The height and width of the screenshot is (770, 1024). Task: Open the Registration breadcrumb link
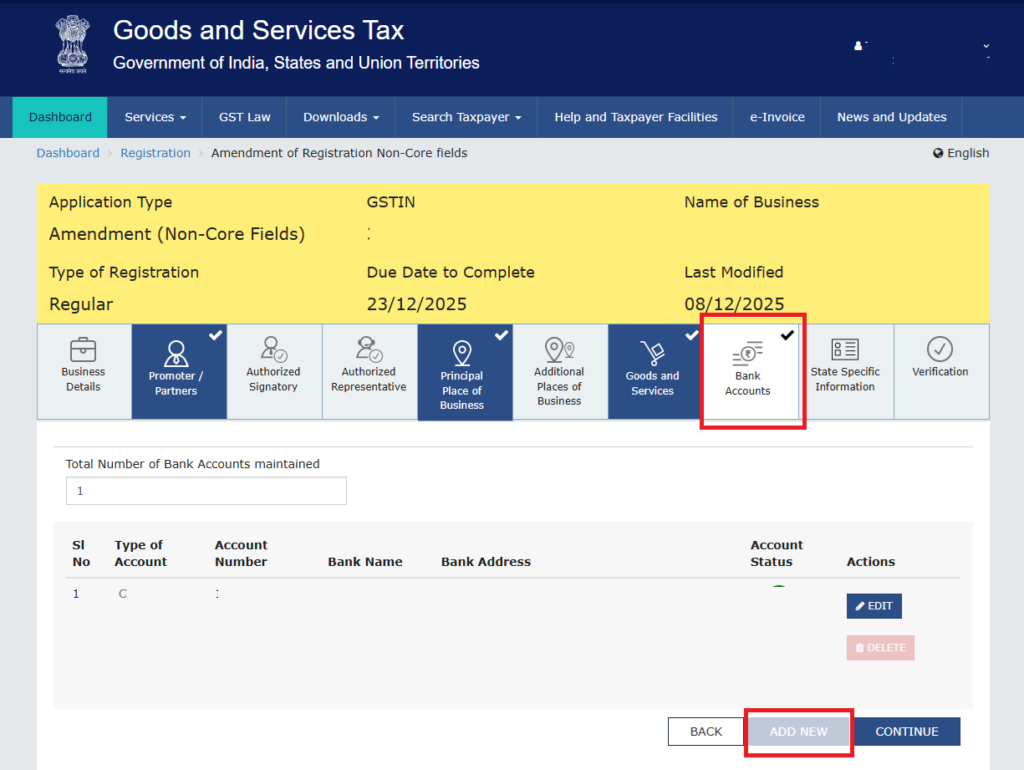[155, 152]
